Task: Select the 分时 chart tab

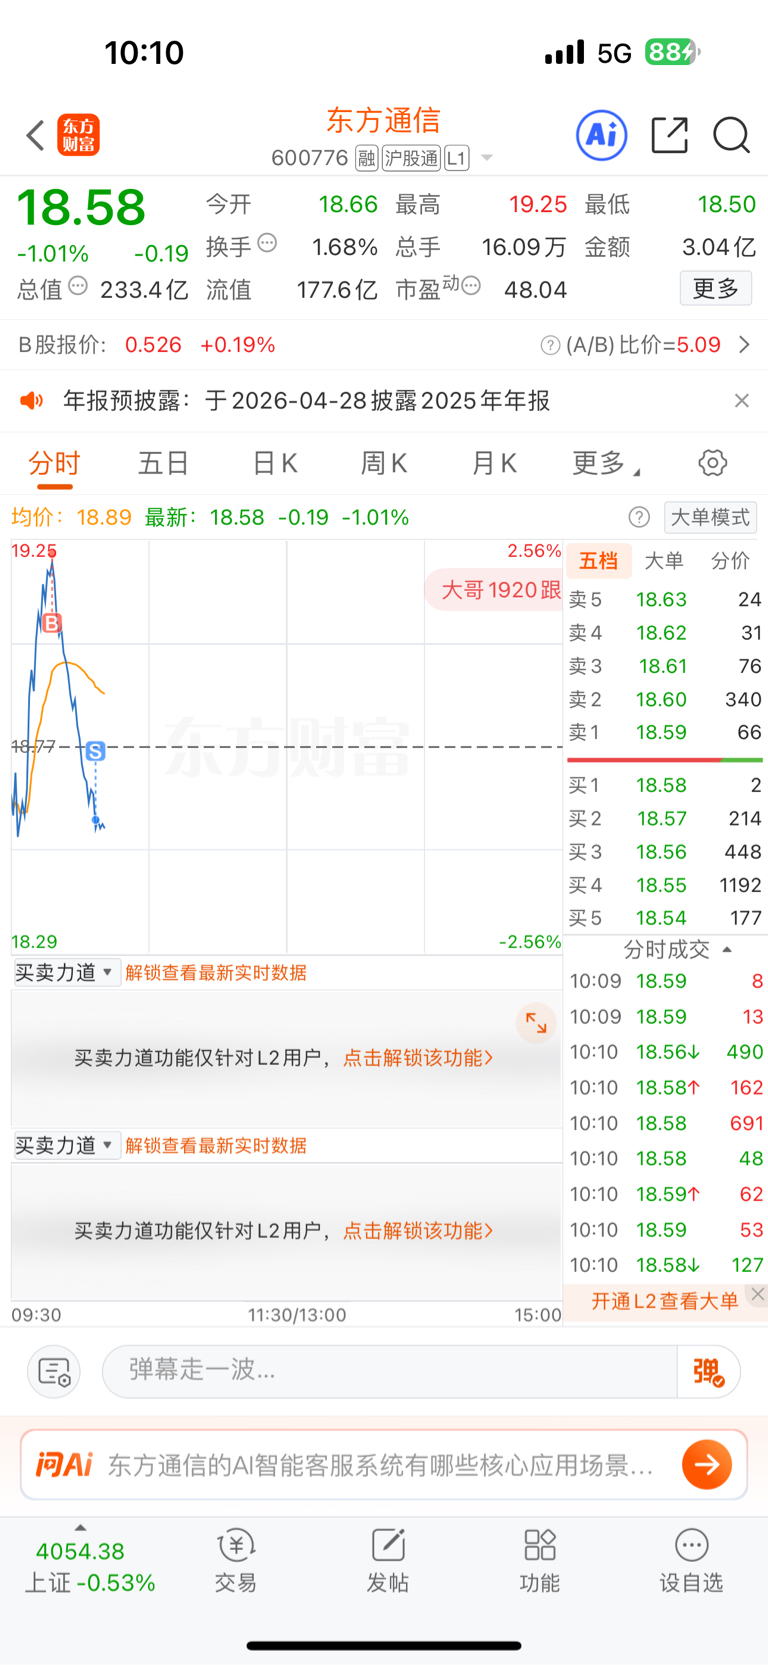Action: [x=54, y=464]
